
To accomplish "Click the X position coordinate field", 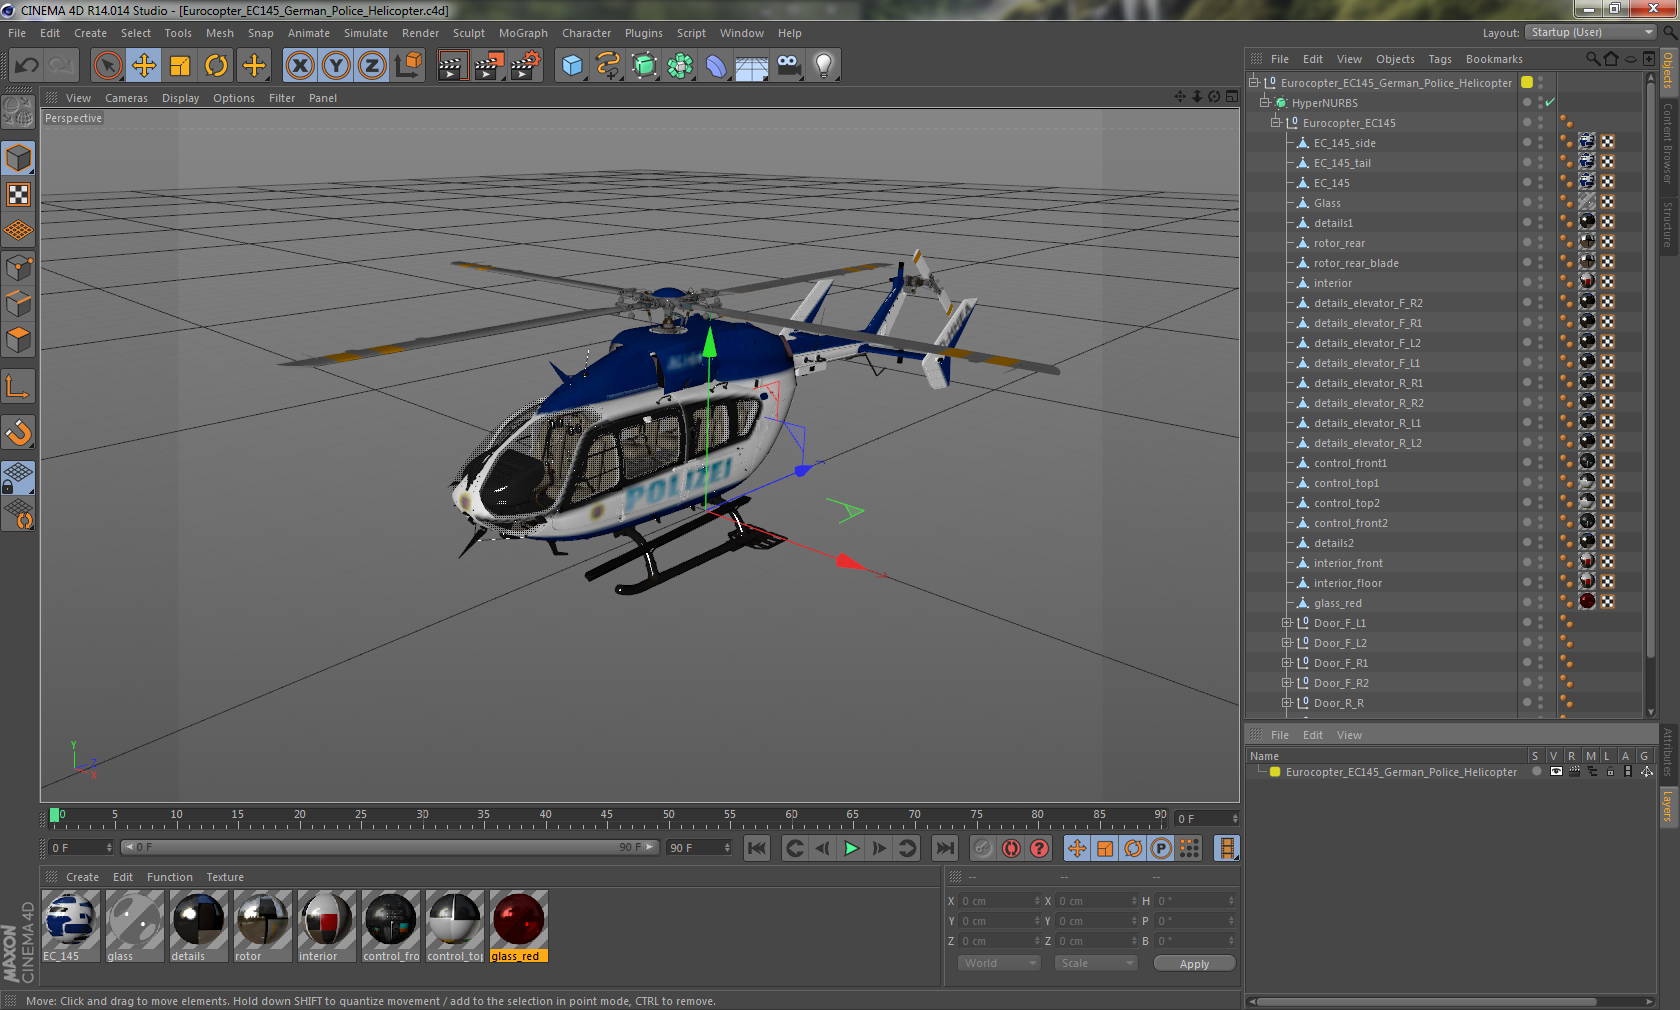I will pyautogui.click(x=999, y=901).
